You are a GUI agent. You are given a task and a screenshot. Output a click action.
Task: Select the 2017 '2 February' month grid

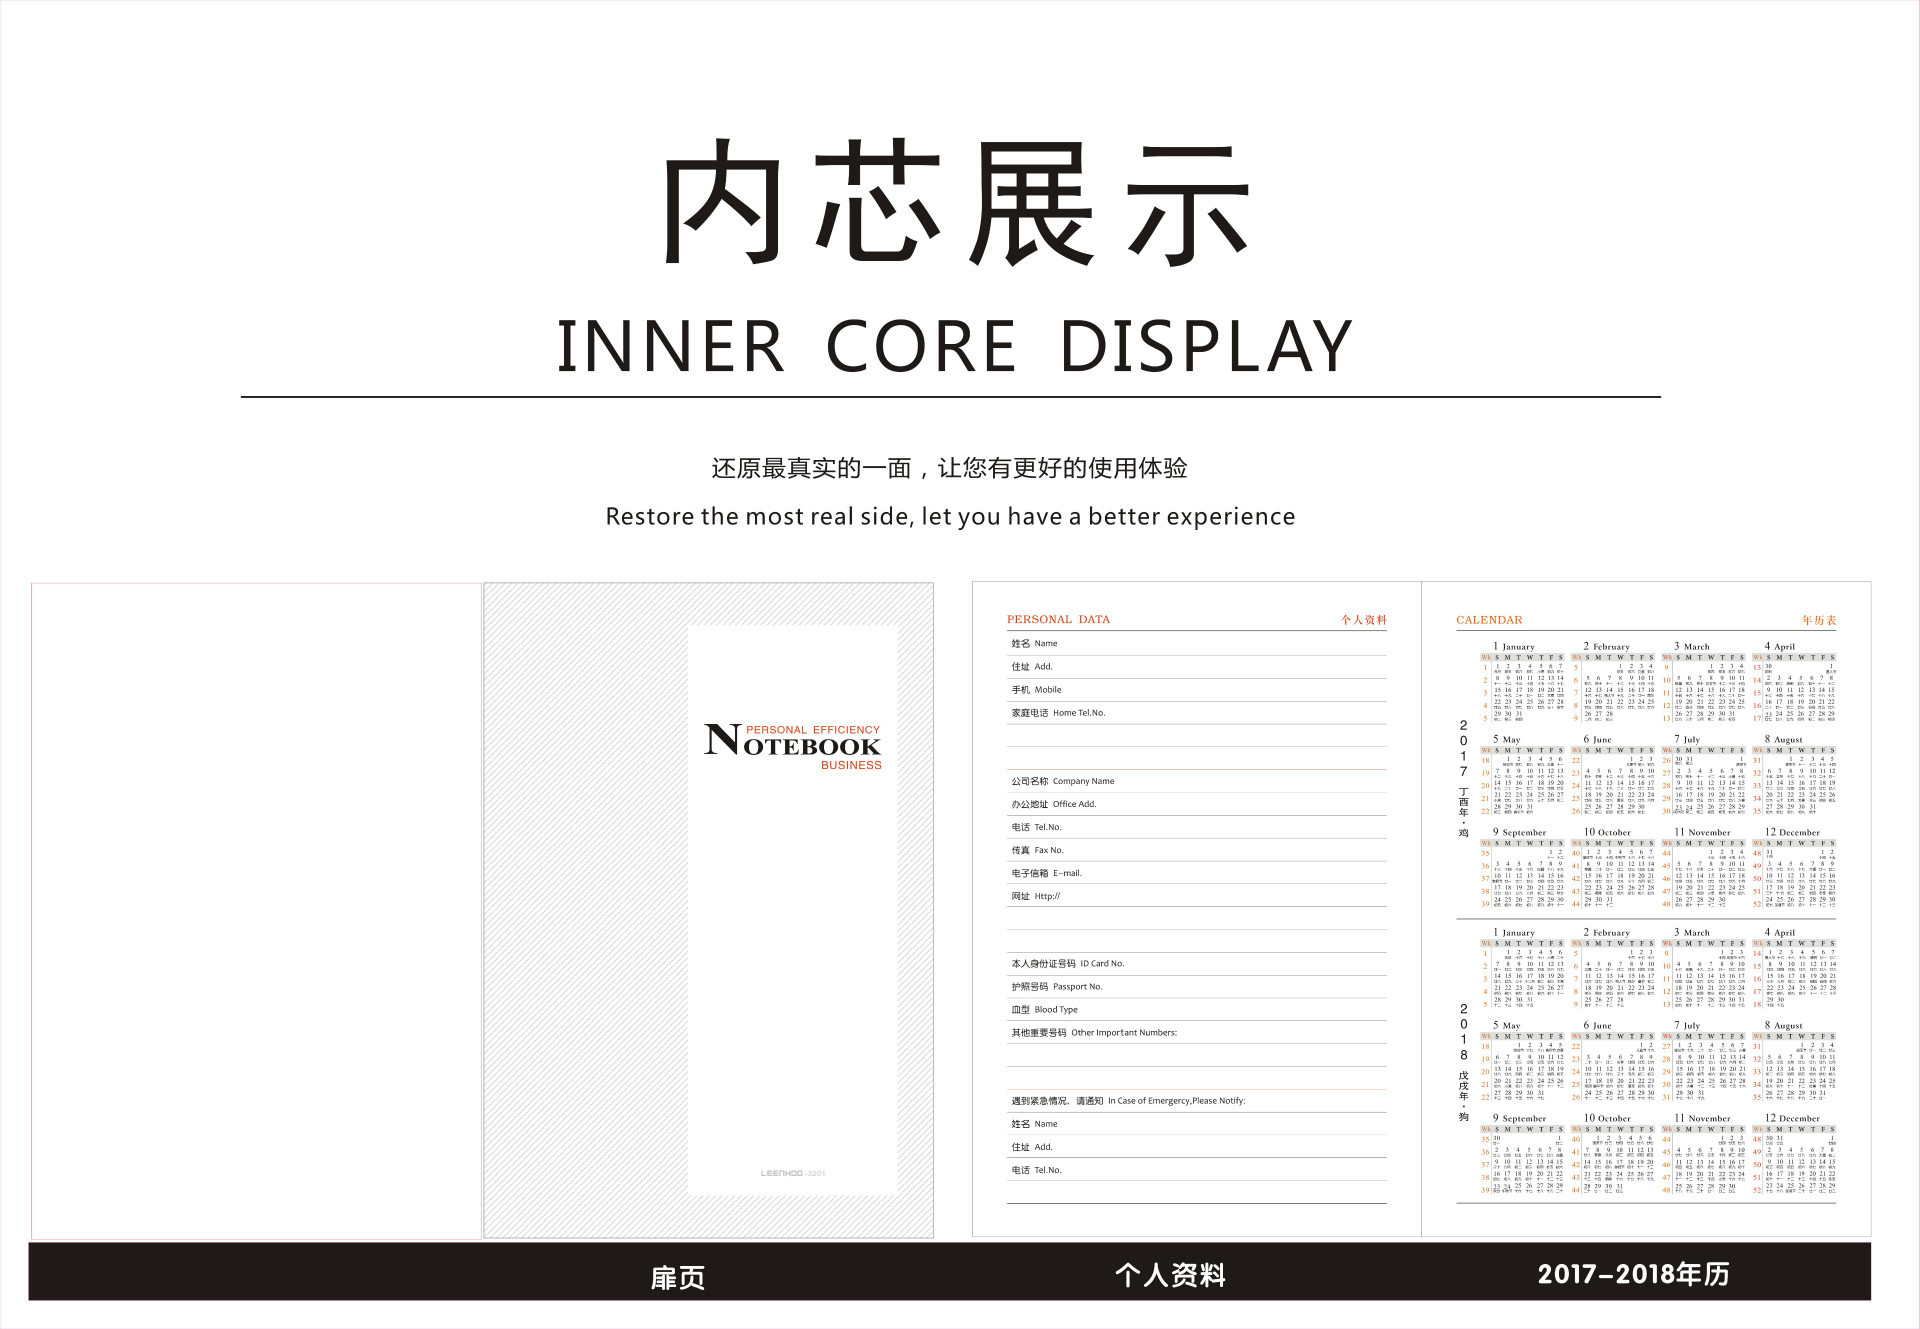[1613, 682]
